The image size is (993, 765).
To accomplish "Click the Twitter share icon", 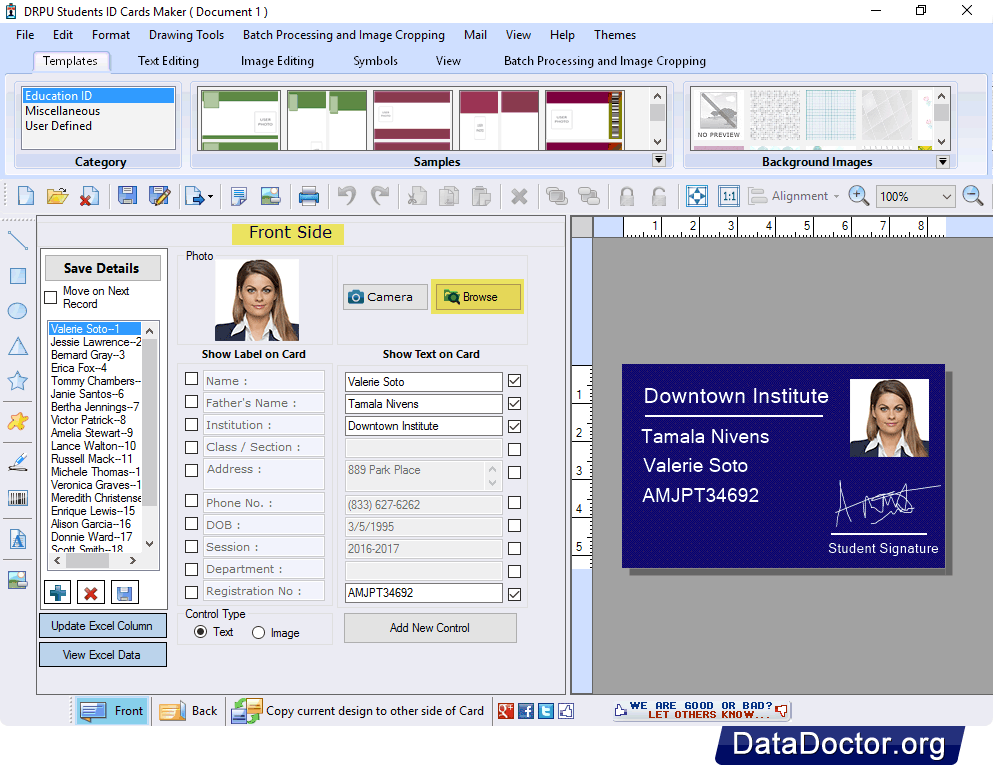I will pos(546,711).
